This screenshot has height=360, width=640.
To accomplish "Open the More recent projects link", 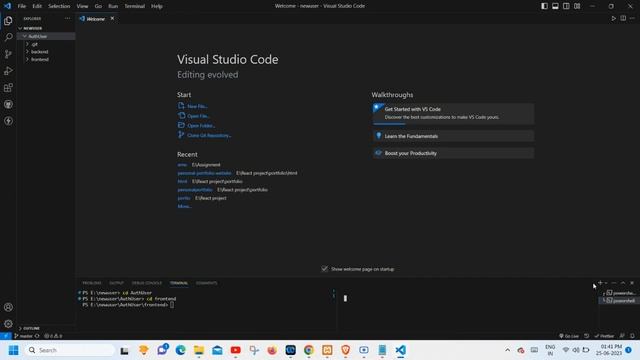I will pos(184,206).
